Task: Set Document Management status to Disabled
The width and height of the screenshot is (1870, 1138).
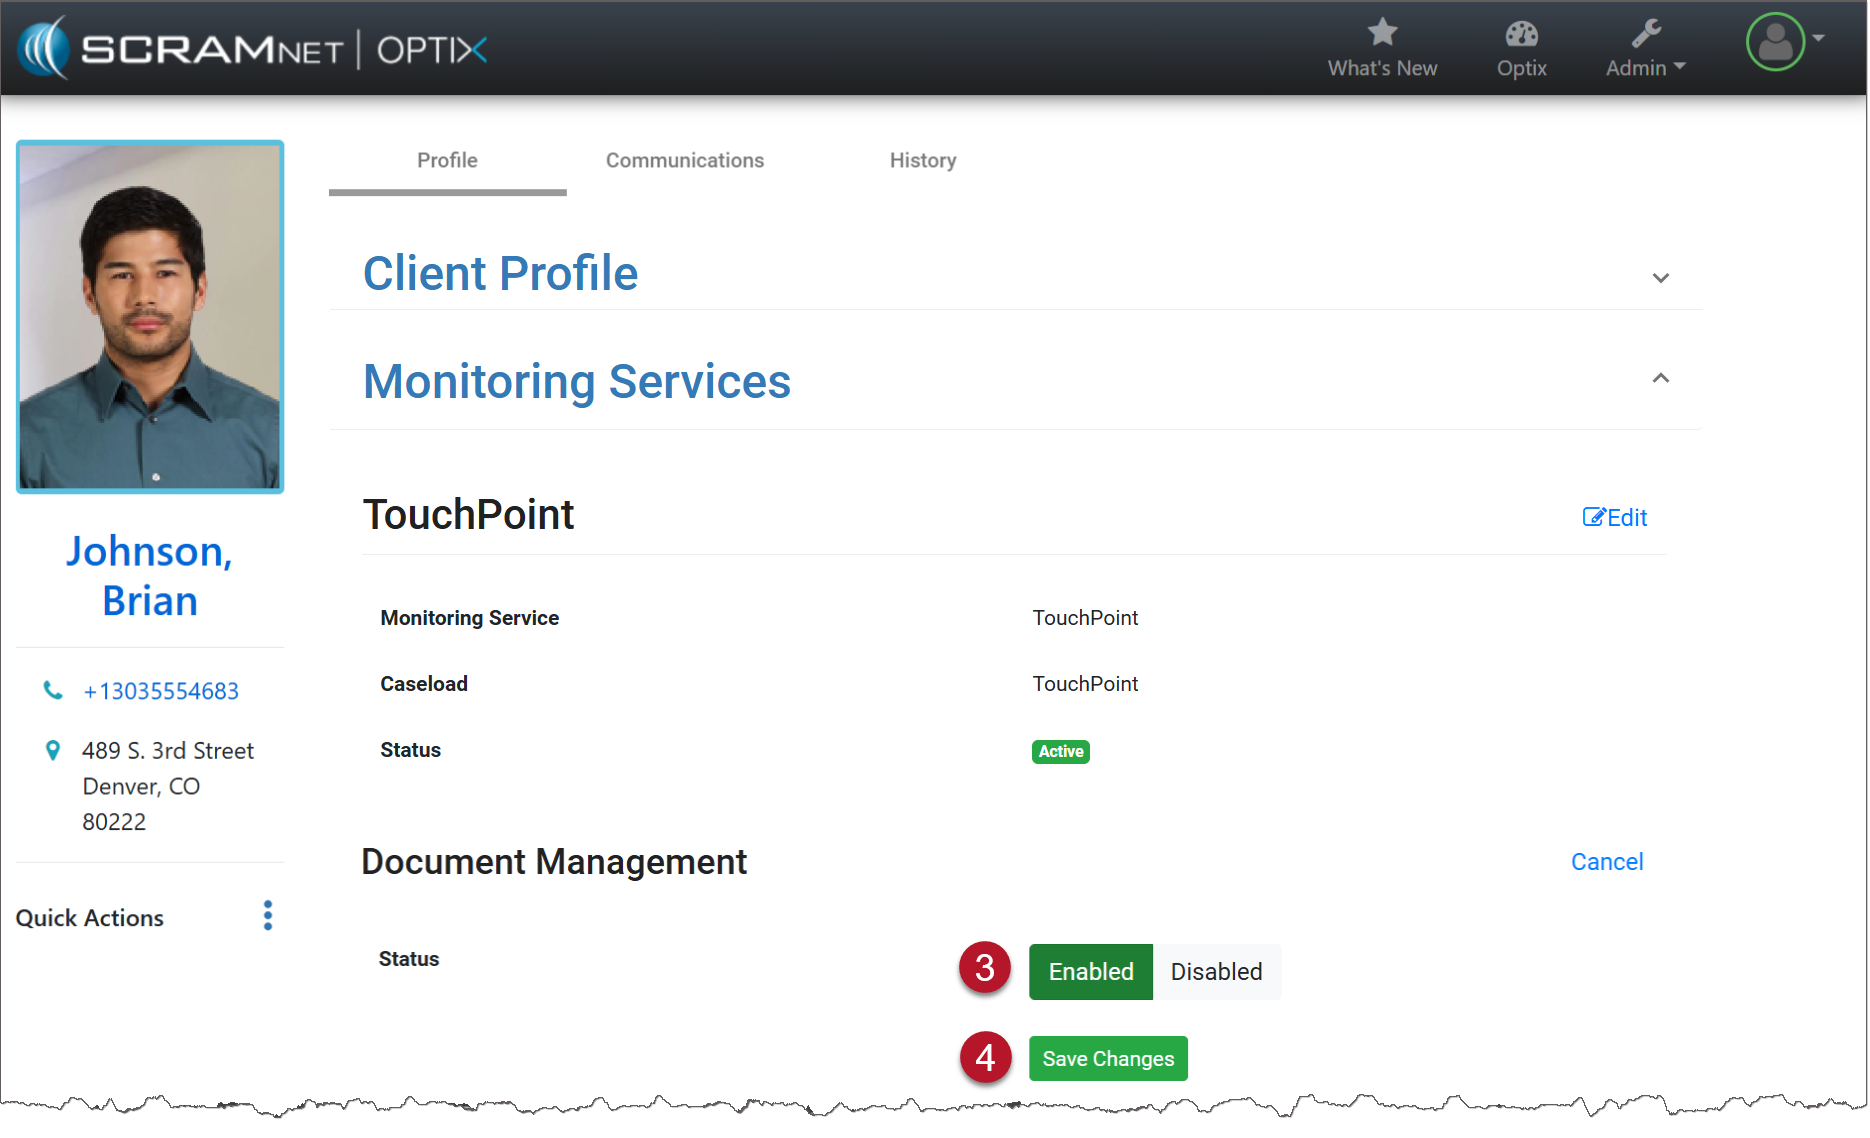Action: [x=1216, y=971]
